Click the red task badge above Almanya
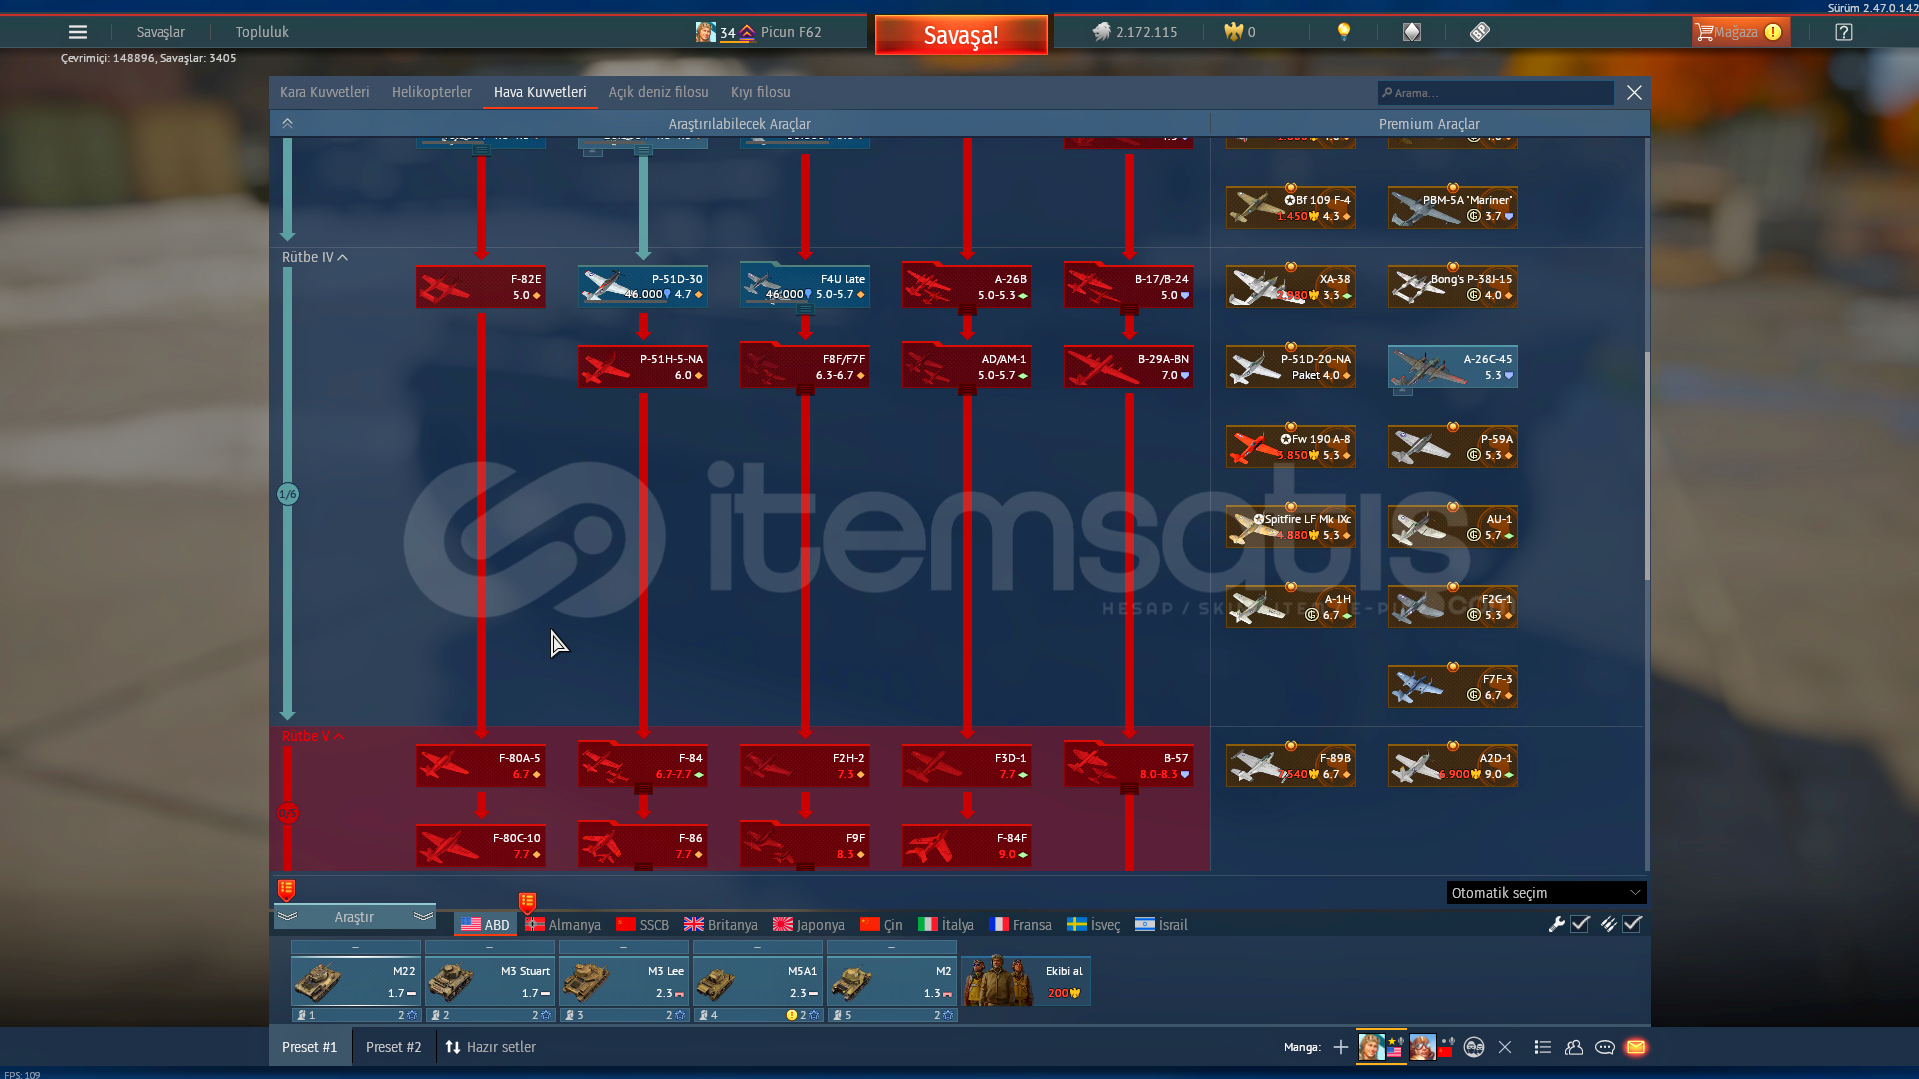Image resolution: width=1919 pixels, height=1079 pixels. [527, 903]
